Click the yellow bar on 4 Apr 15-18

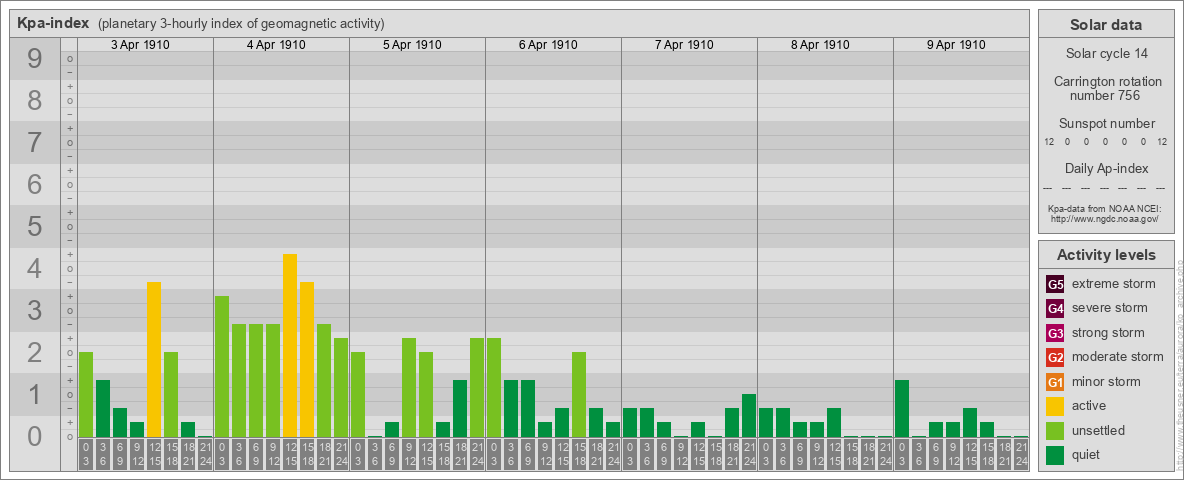click(307, 359)
